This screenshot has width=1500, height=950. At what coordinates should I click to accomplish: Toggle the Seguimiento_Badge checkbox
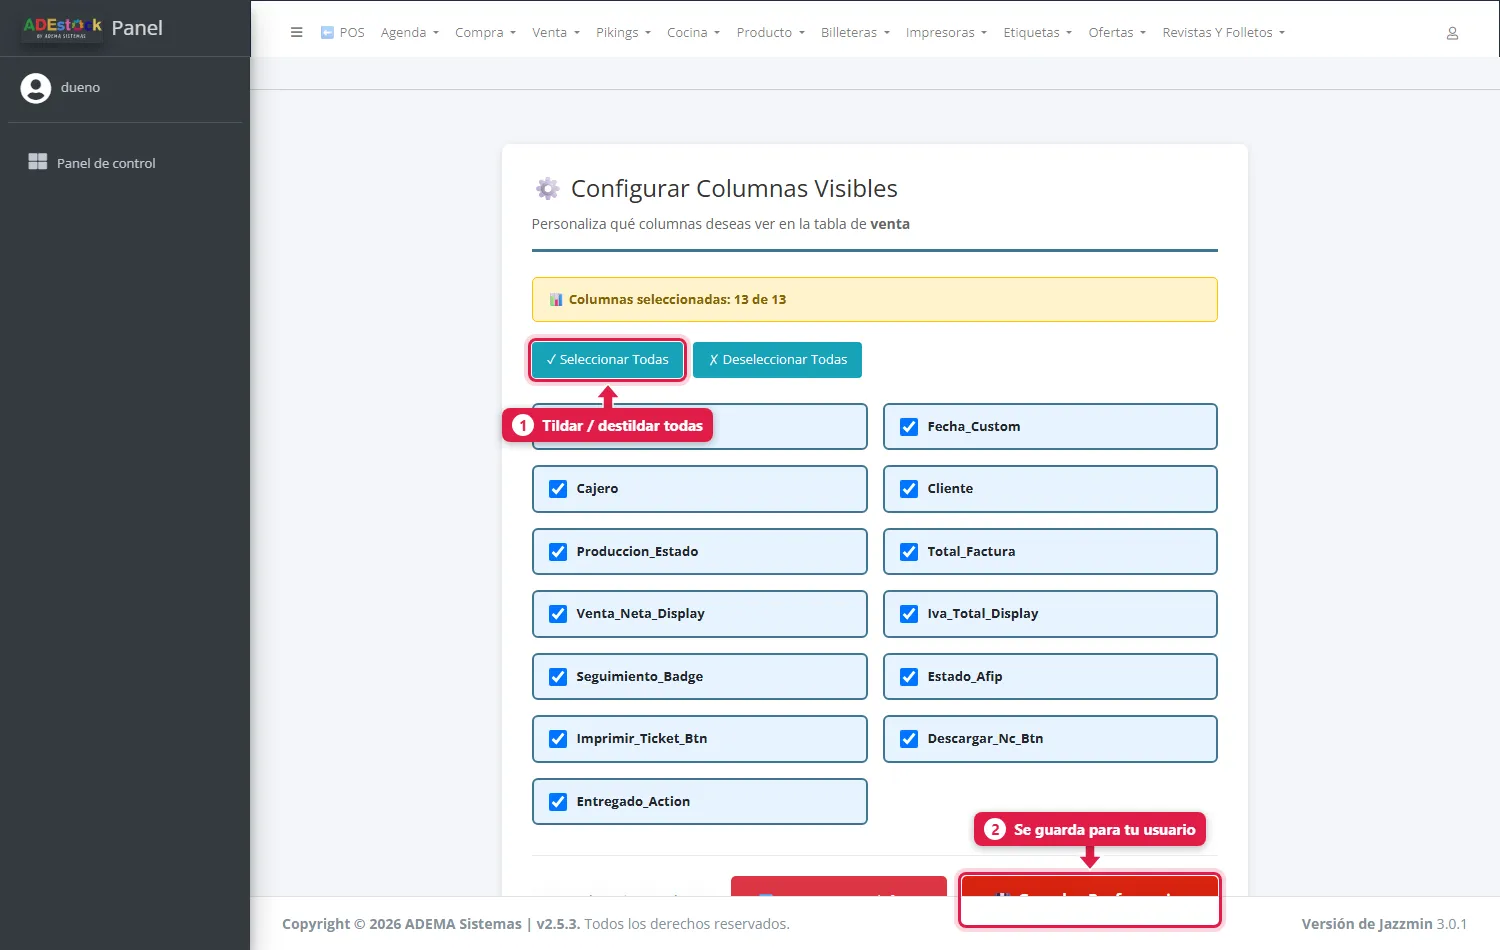(558, 677)
